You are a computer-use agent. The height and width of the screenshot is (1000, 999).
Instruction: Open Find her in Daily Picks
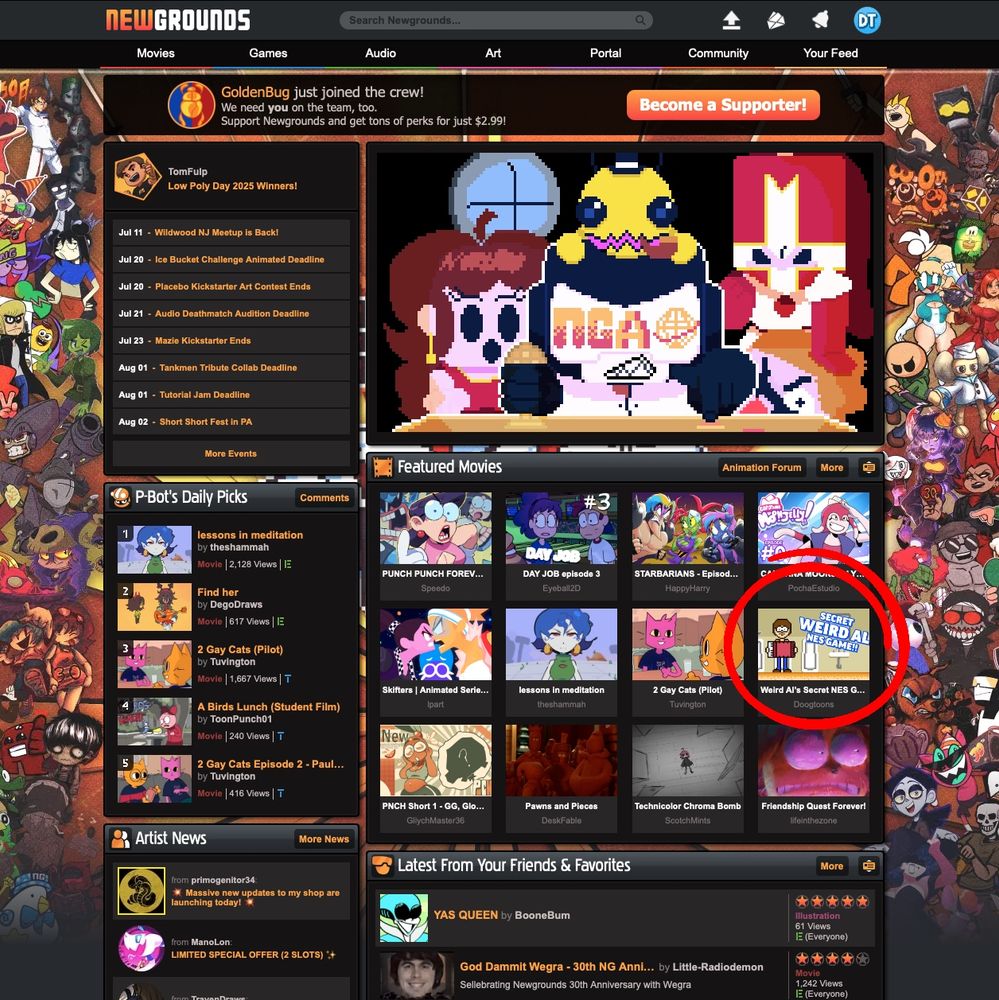(218, 592)
